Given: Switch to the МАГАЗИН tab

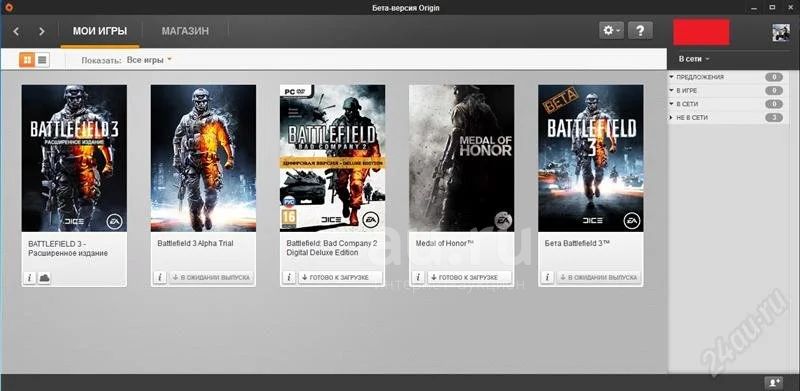Looking at the screenshot, I should point(185,31).
